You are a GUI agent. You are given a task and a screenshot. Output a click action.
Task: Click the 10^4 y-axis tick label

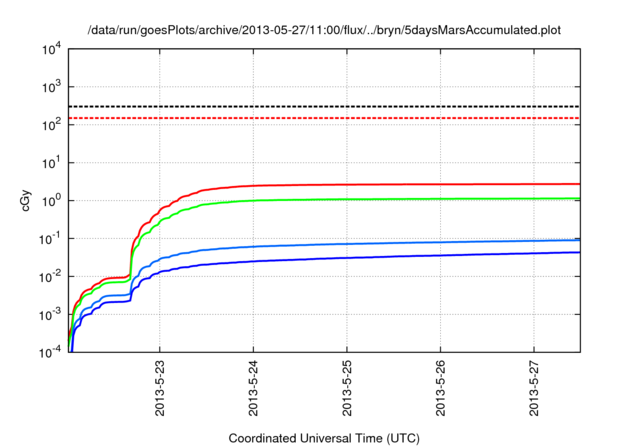point(51,49)
